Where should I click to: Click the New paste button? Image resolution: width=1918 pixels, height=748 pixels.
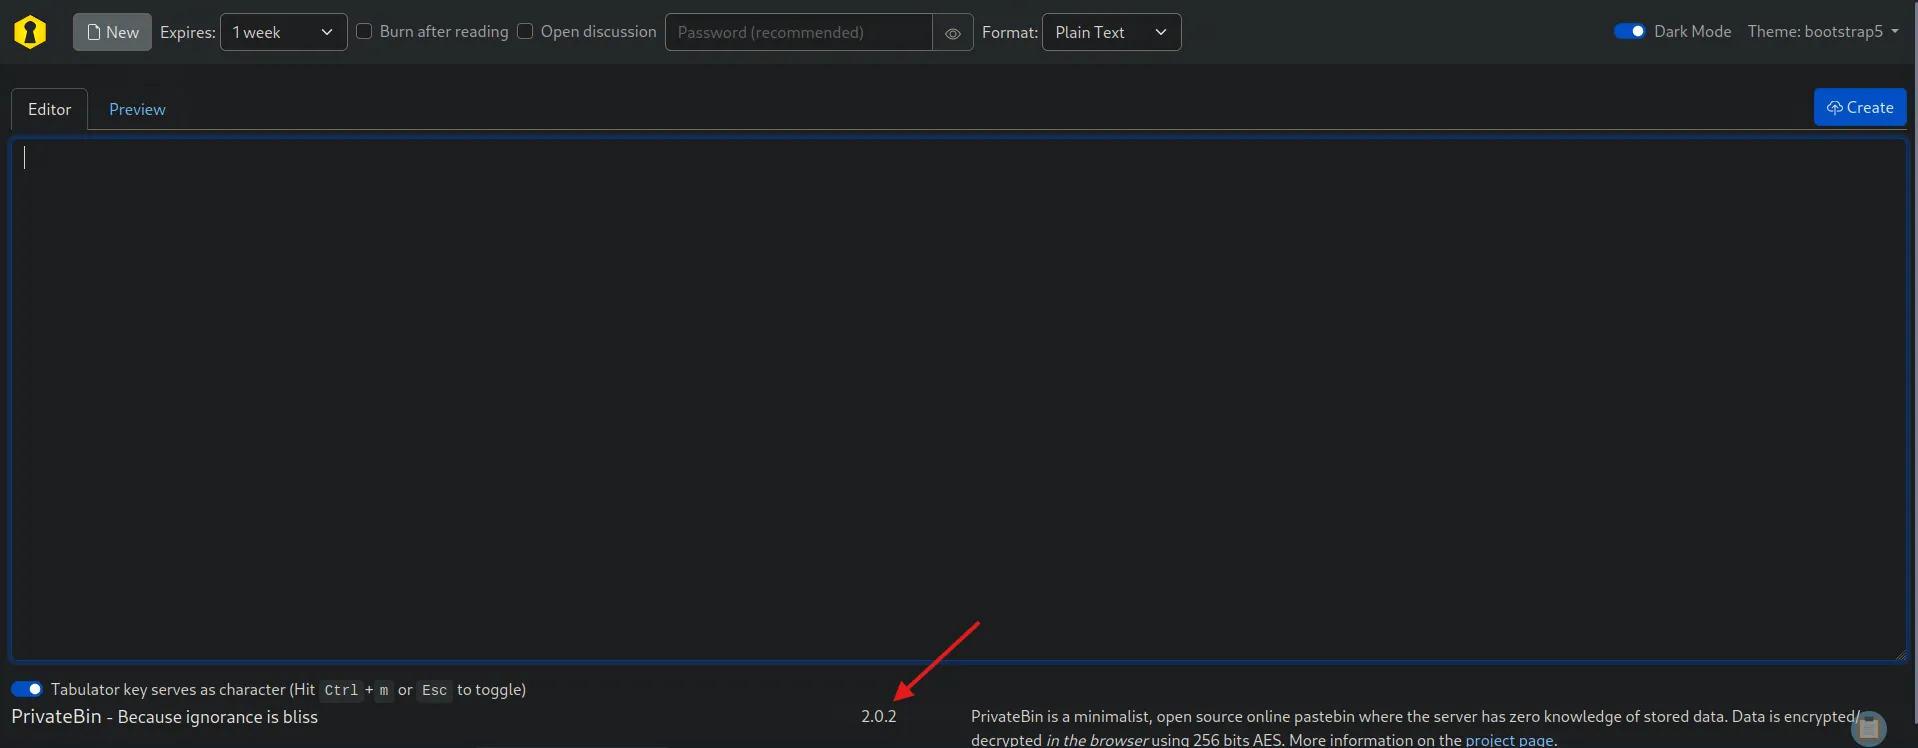(x=112, y=32)
